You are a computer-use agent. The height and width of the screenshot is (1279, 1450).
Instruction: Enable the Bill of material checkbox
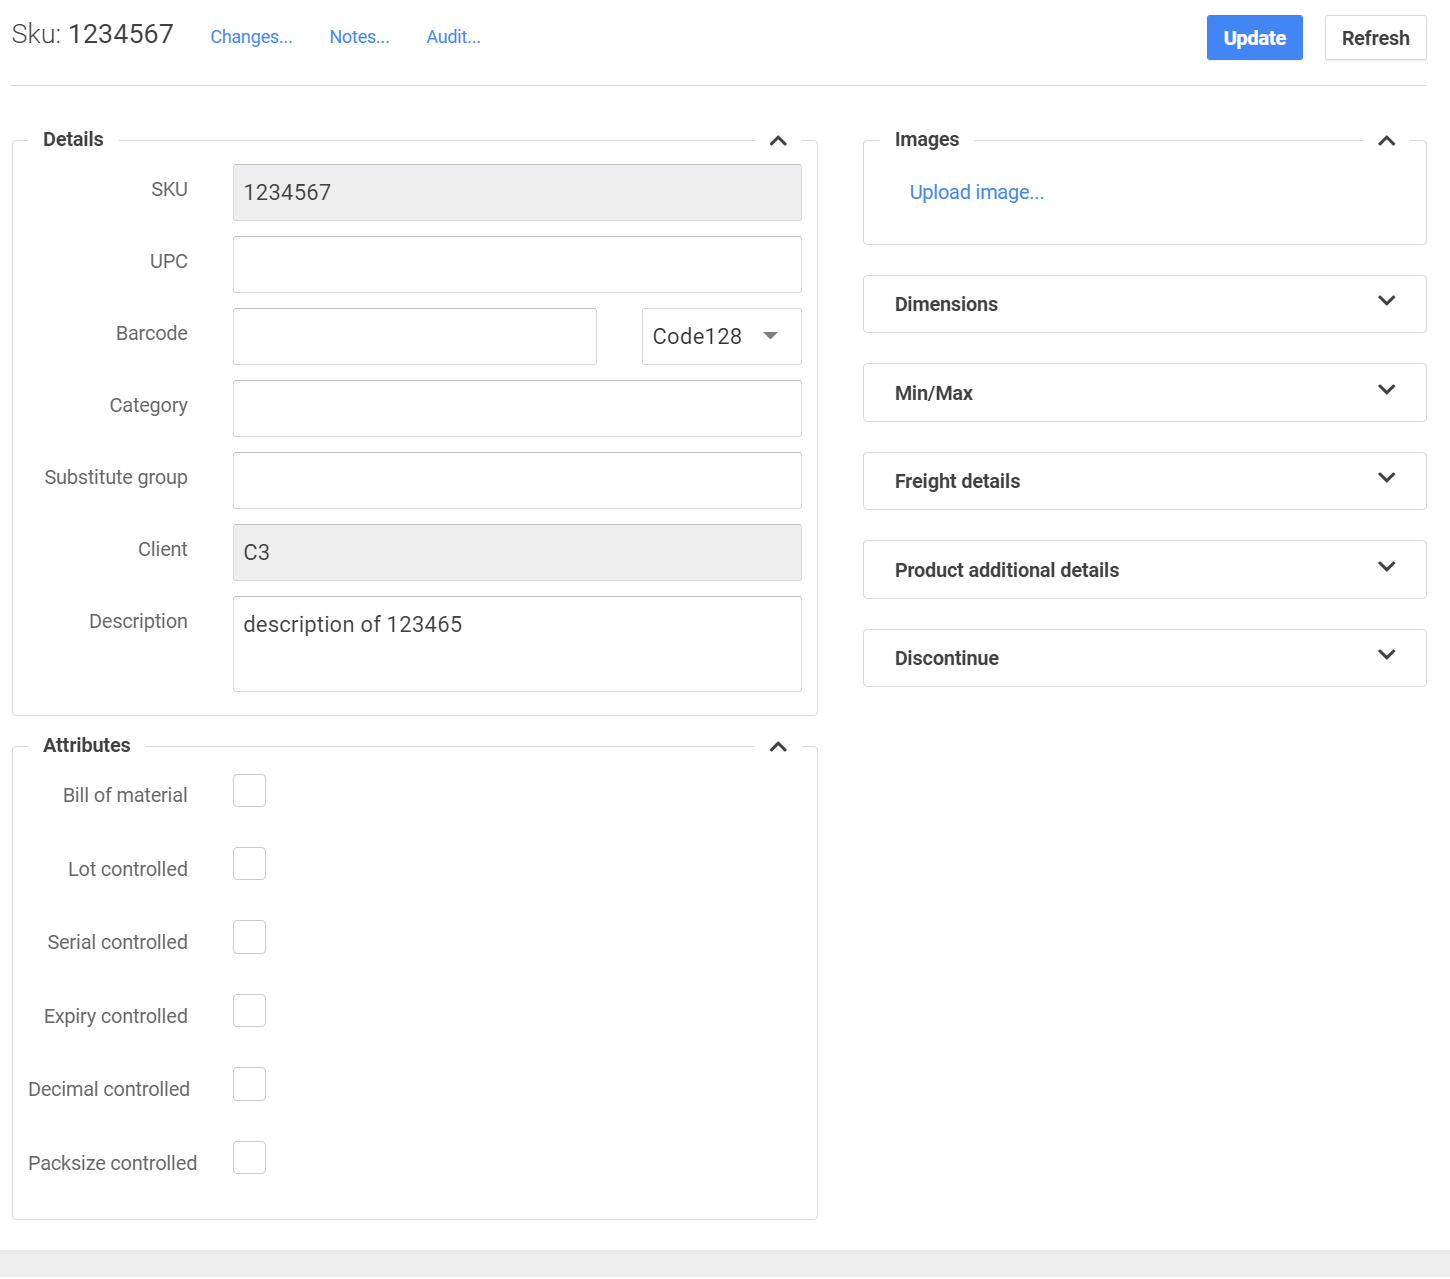(x=249, y=791)
